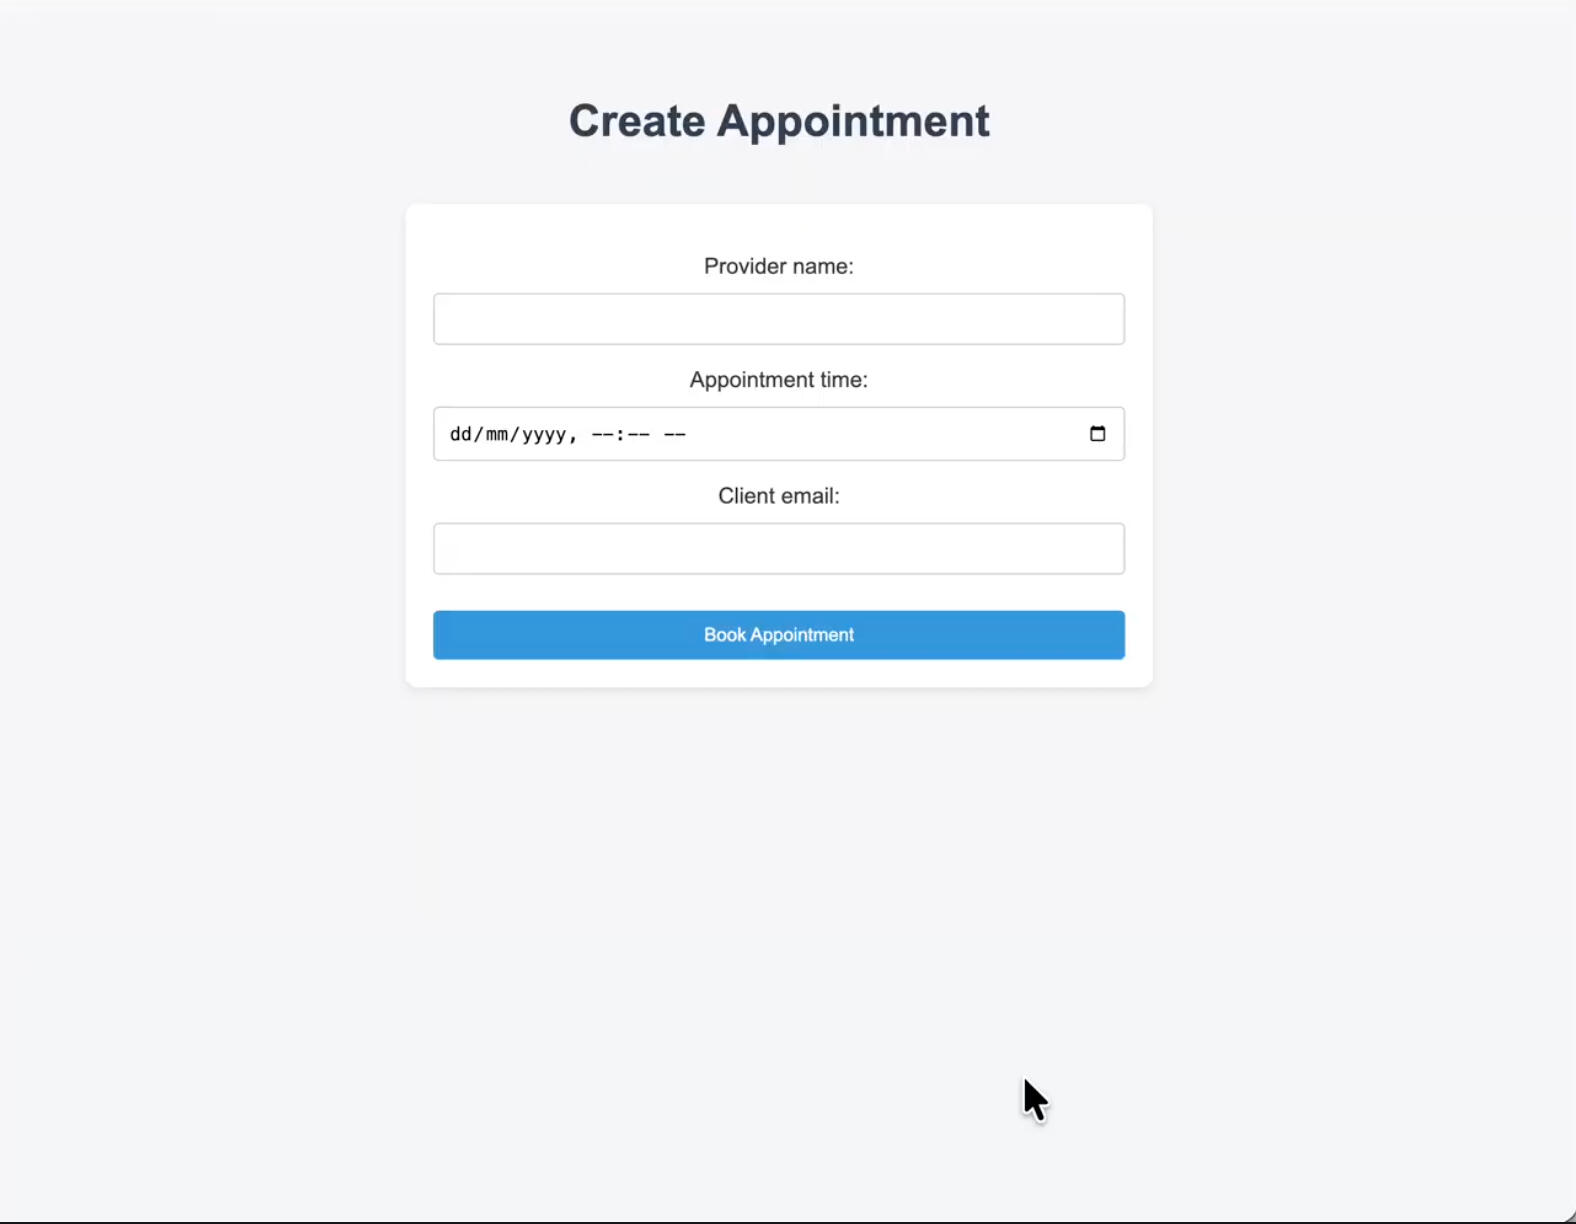Screen dimensions: 1576x1224
Task: Select the minute segment in the time field
Action: (x=636, y=434)
